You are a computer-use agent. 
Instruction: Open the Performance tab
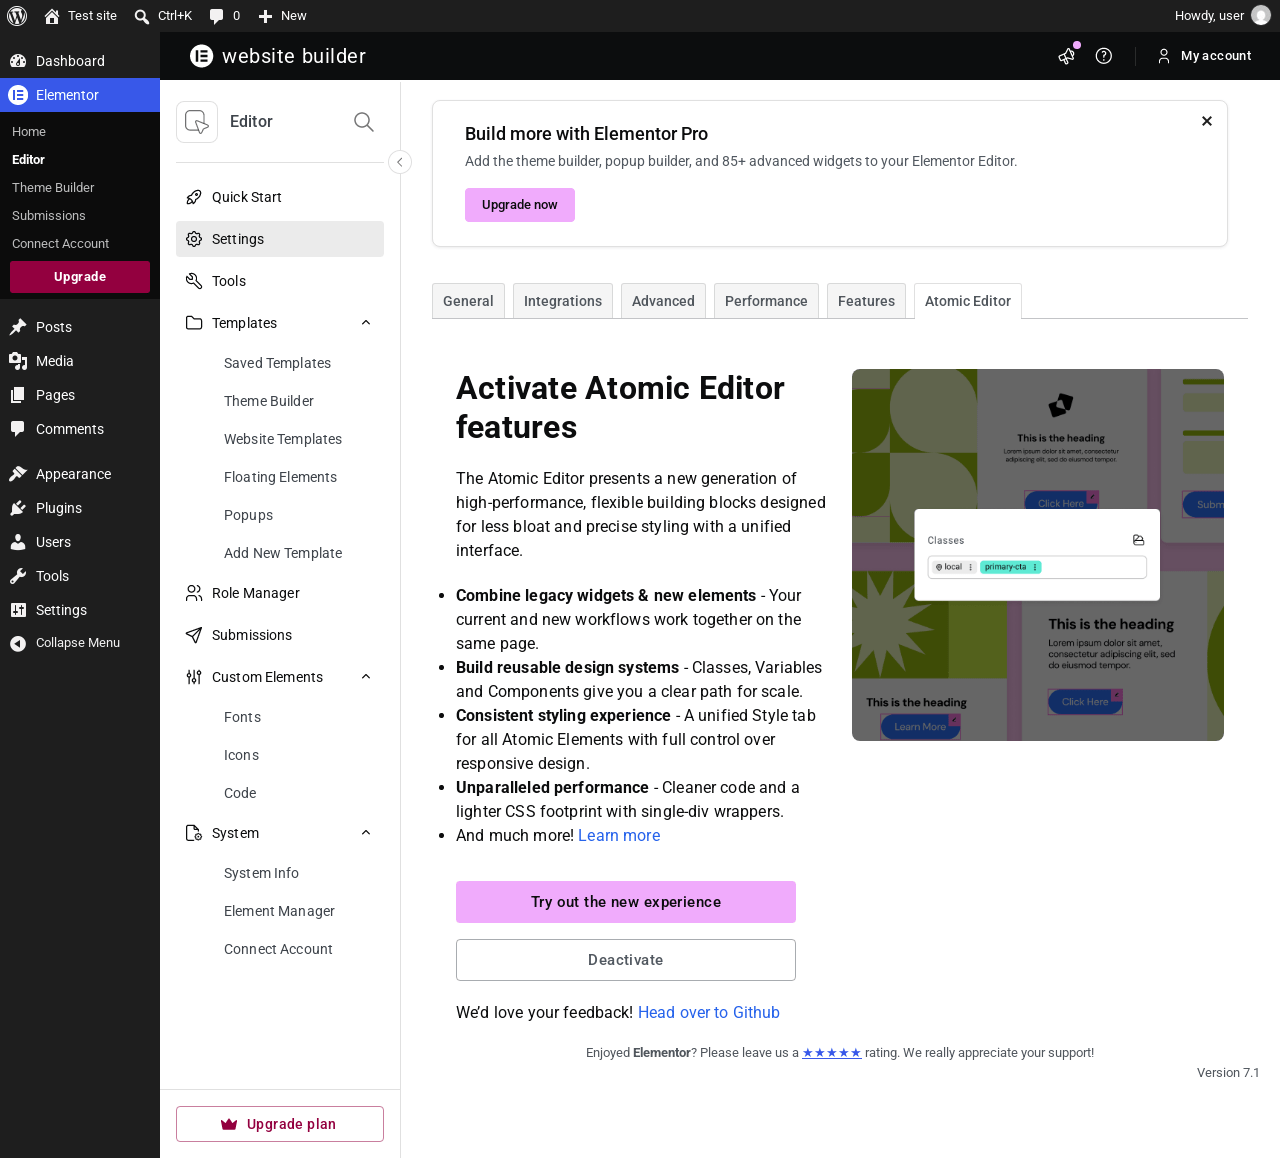(766, 301)
